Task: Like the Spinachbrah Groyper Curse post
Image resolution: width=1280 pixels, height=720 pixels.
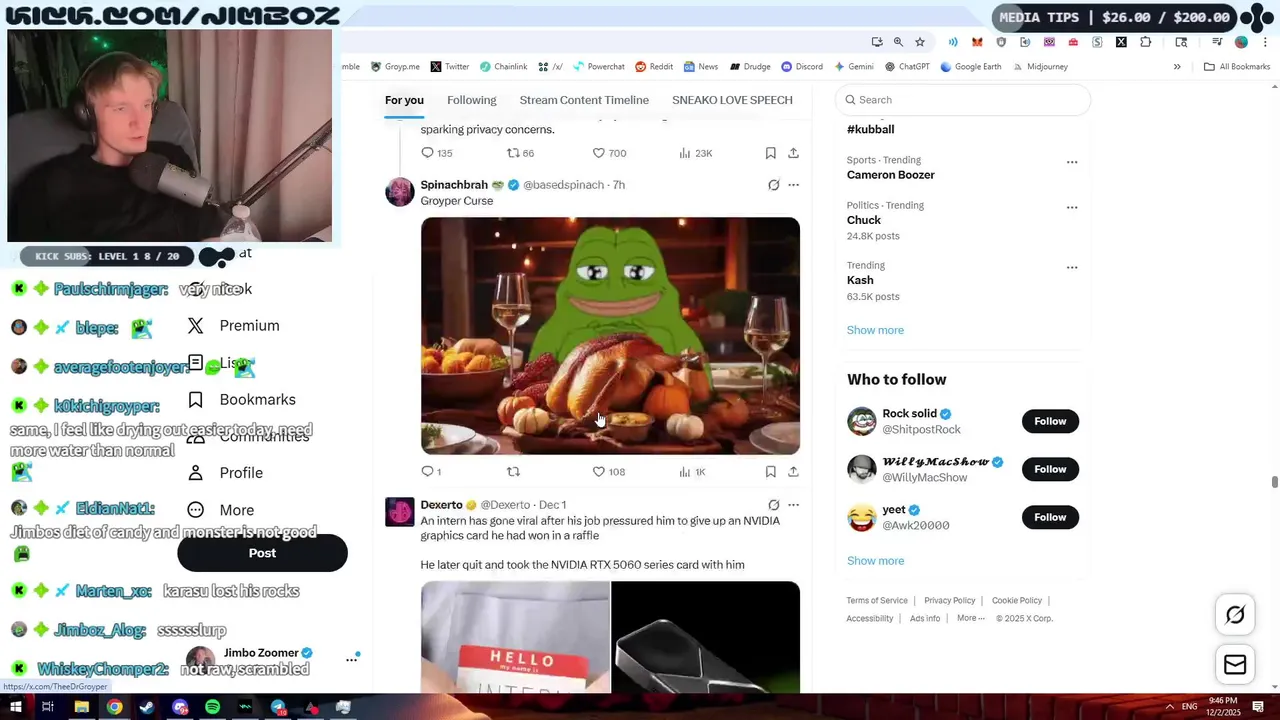Action: [x=608, y=472]
